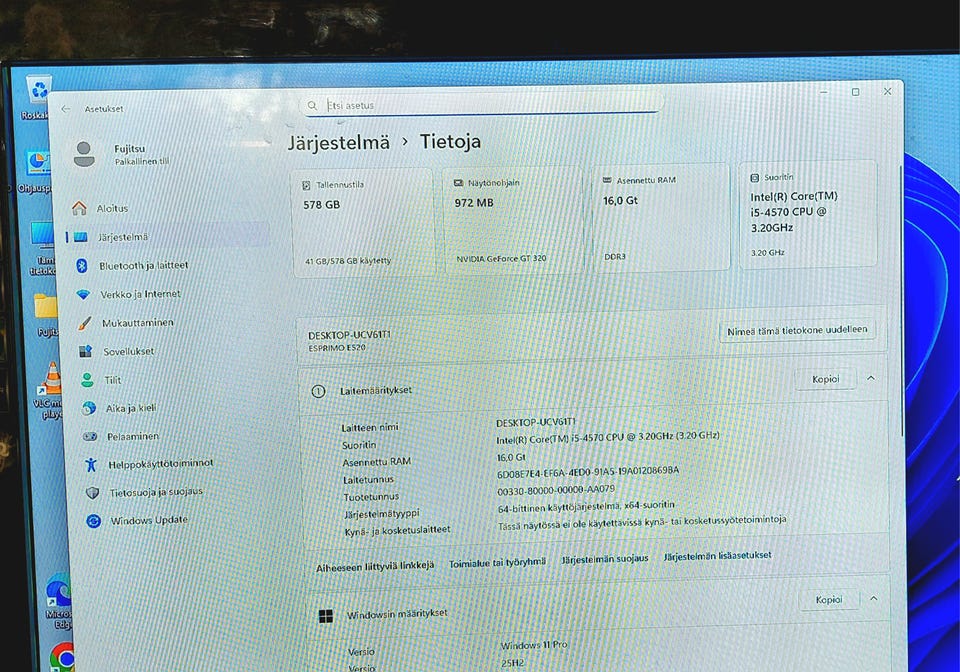Open Toimialue tai työryhmä link
This screenshot has height=672, width=960.
497,563
